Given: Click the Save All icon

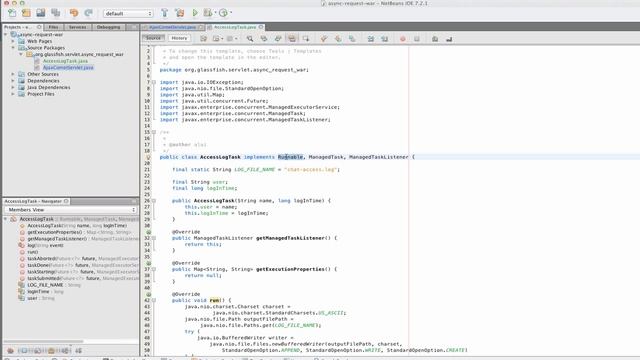Looking at the screenshot, I should (56, 13).
